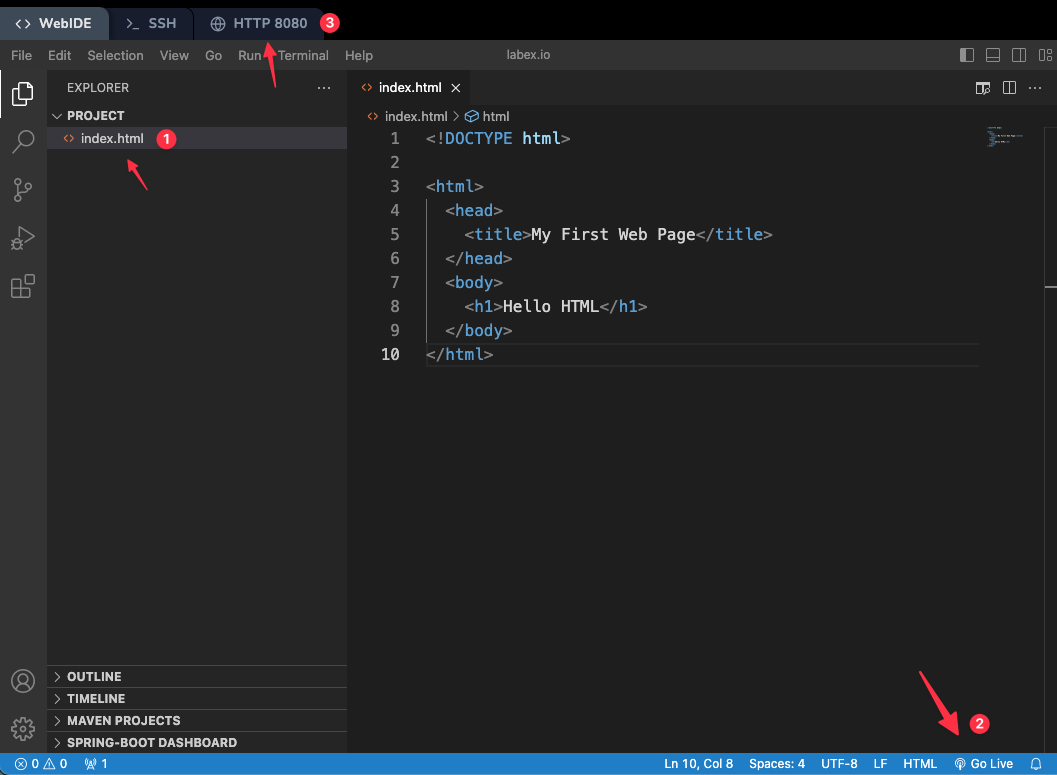Click UTF-8 encoding in status bar
1057x775 pixels.
839,763
